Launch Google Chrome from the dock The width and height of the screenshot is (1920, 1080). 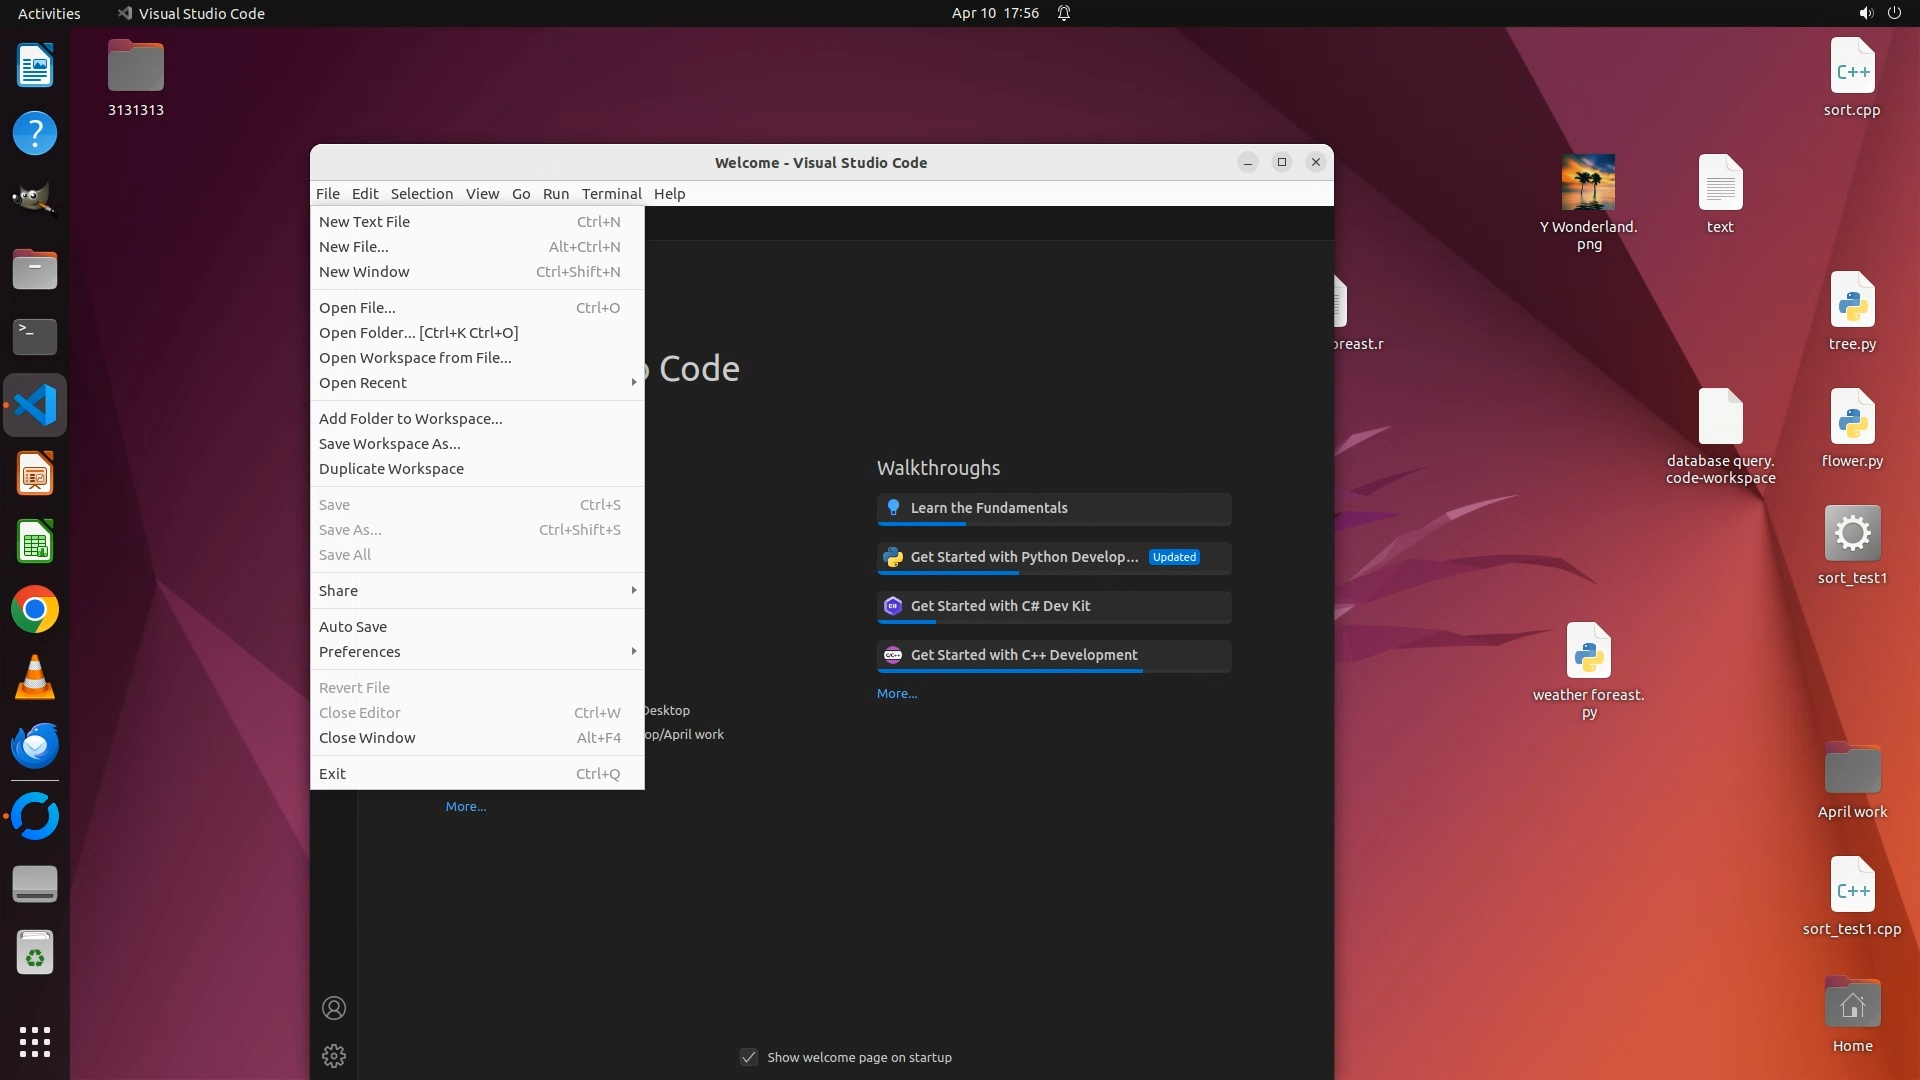(35, 610)
